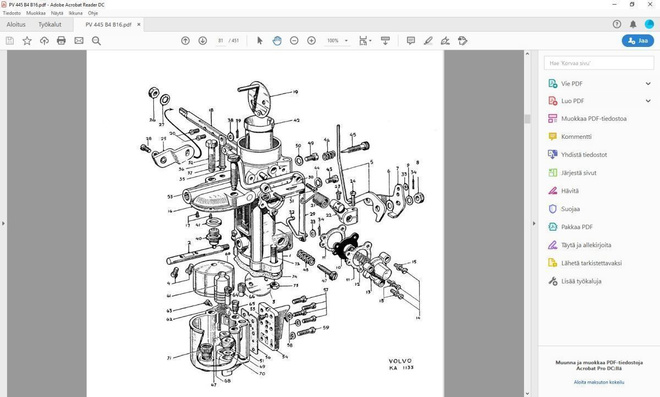
Task: Click Aloita maksuton kokeilu link
Action: pos(599,382)
